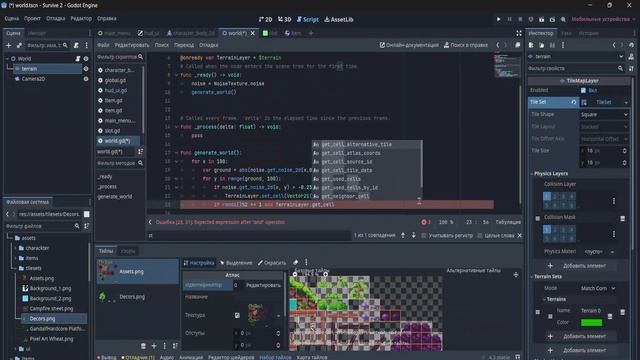
Task: Open the Scene main menu
Action: [x=11, y=19]
